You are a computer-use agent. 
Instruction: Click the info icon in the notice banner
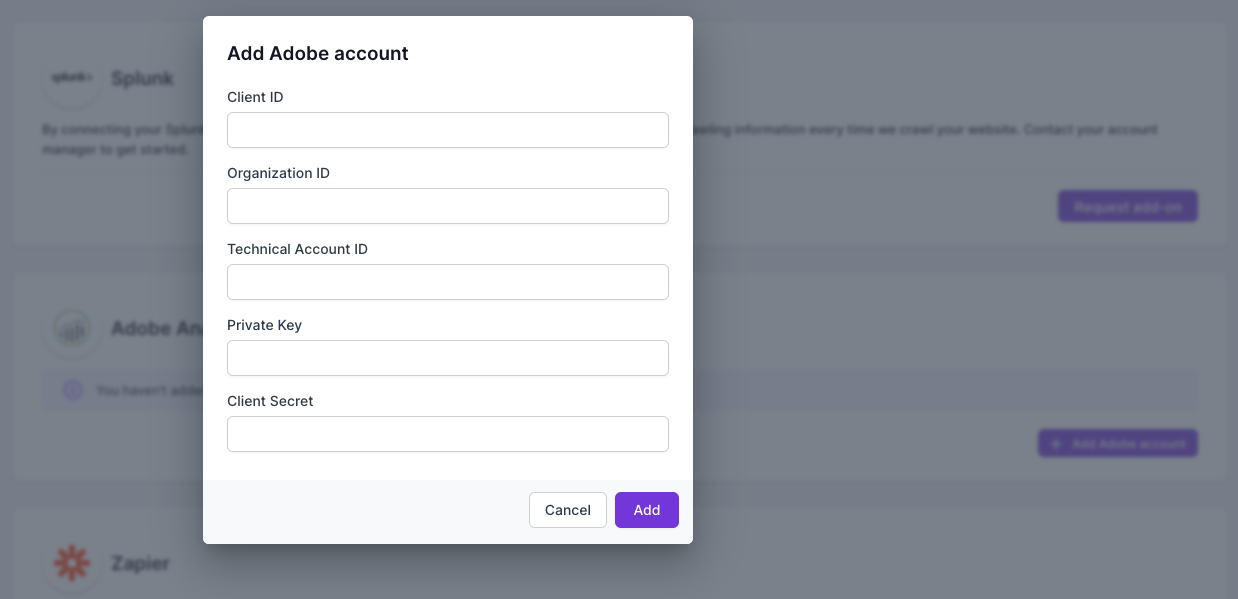coord(73,390)
